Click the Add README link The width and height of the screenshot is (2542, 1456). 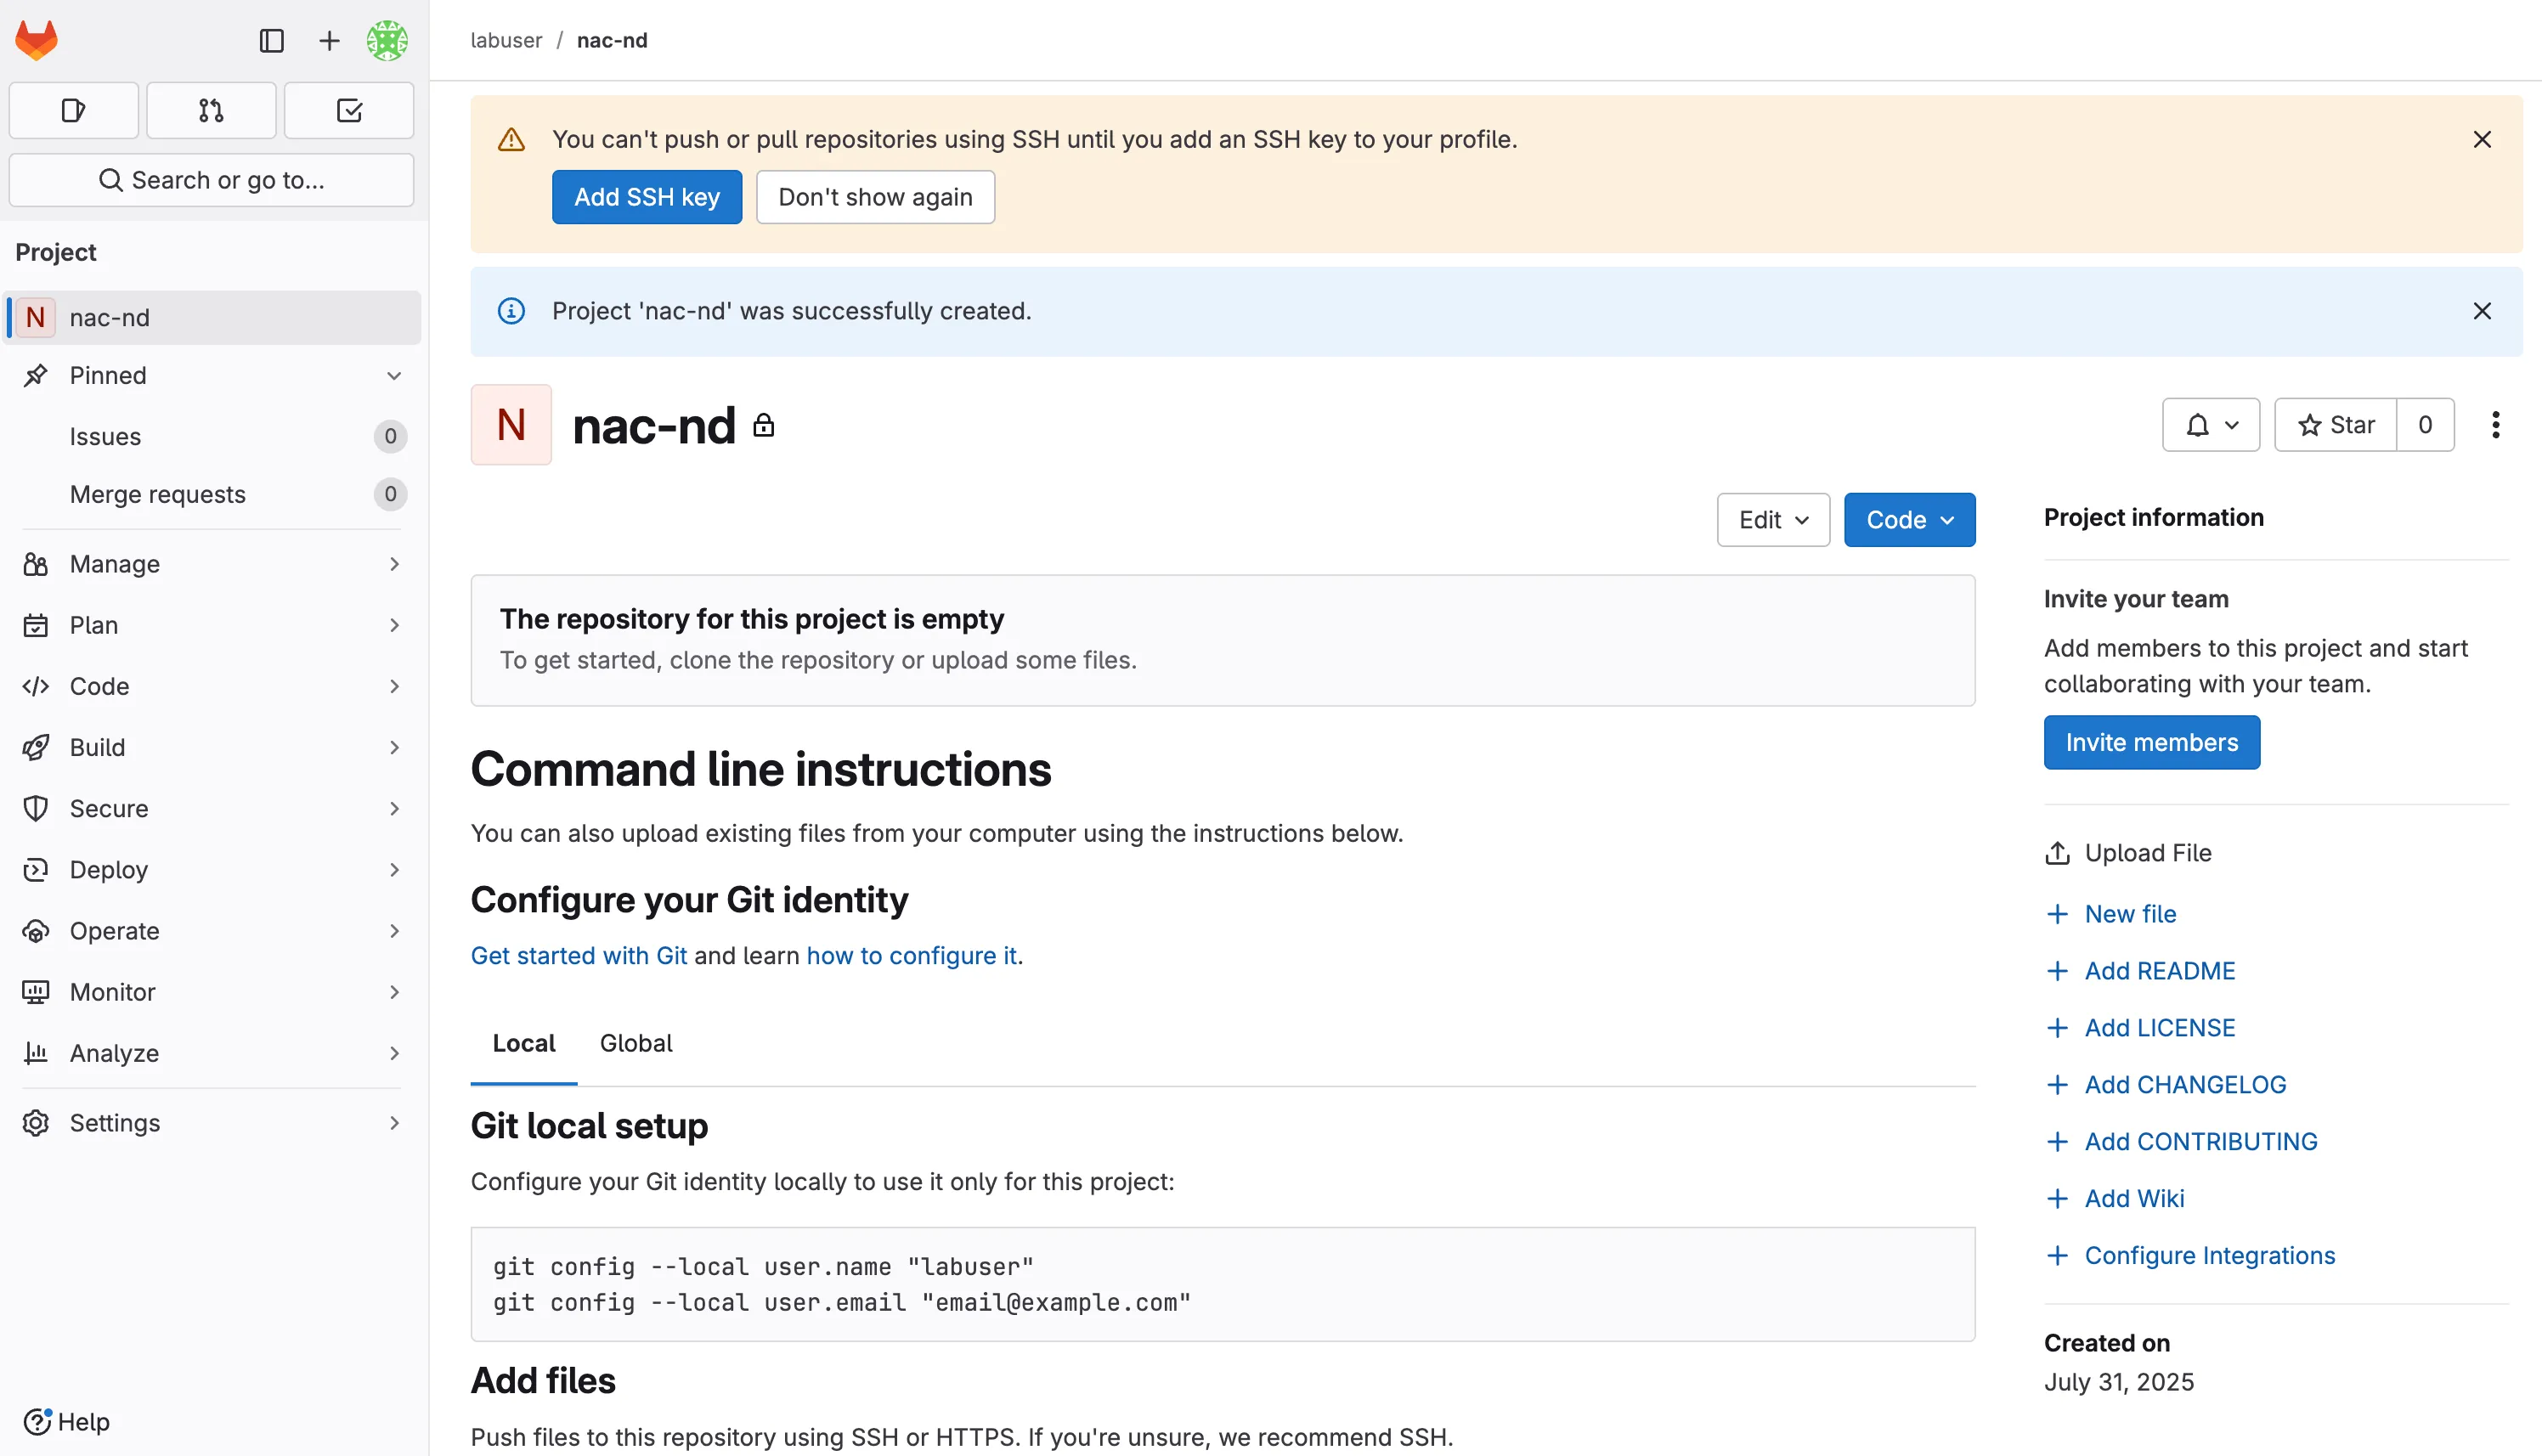click(2158, 971)
